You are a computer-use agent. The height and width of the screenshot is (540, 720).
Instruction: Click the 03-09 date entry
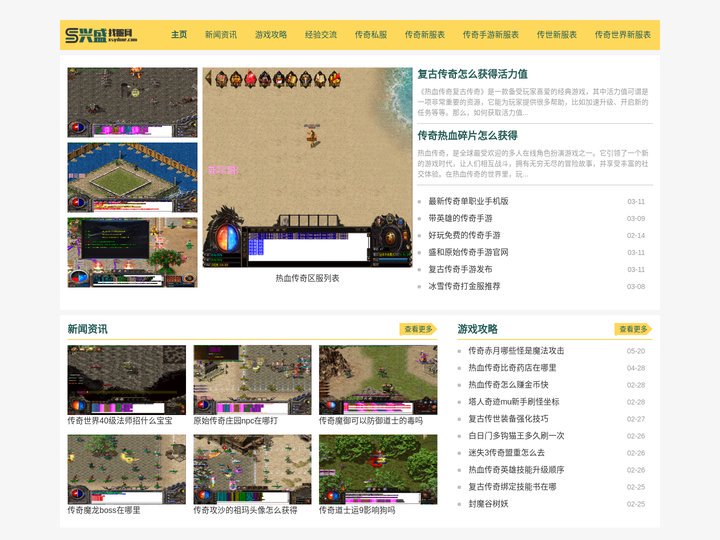tap(636, 219)
